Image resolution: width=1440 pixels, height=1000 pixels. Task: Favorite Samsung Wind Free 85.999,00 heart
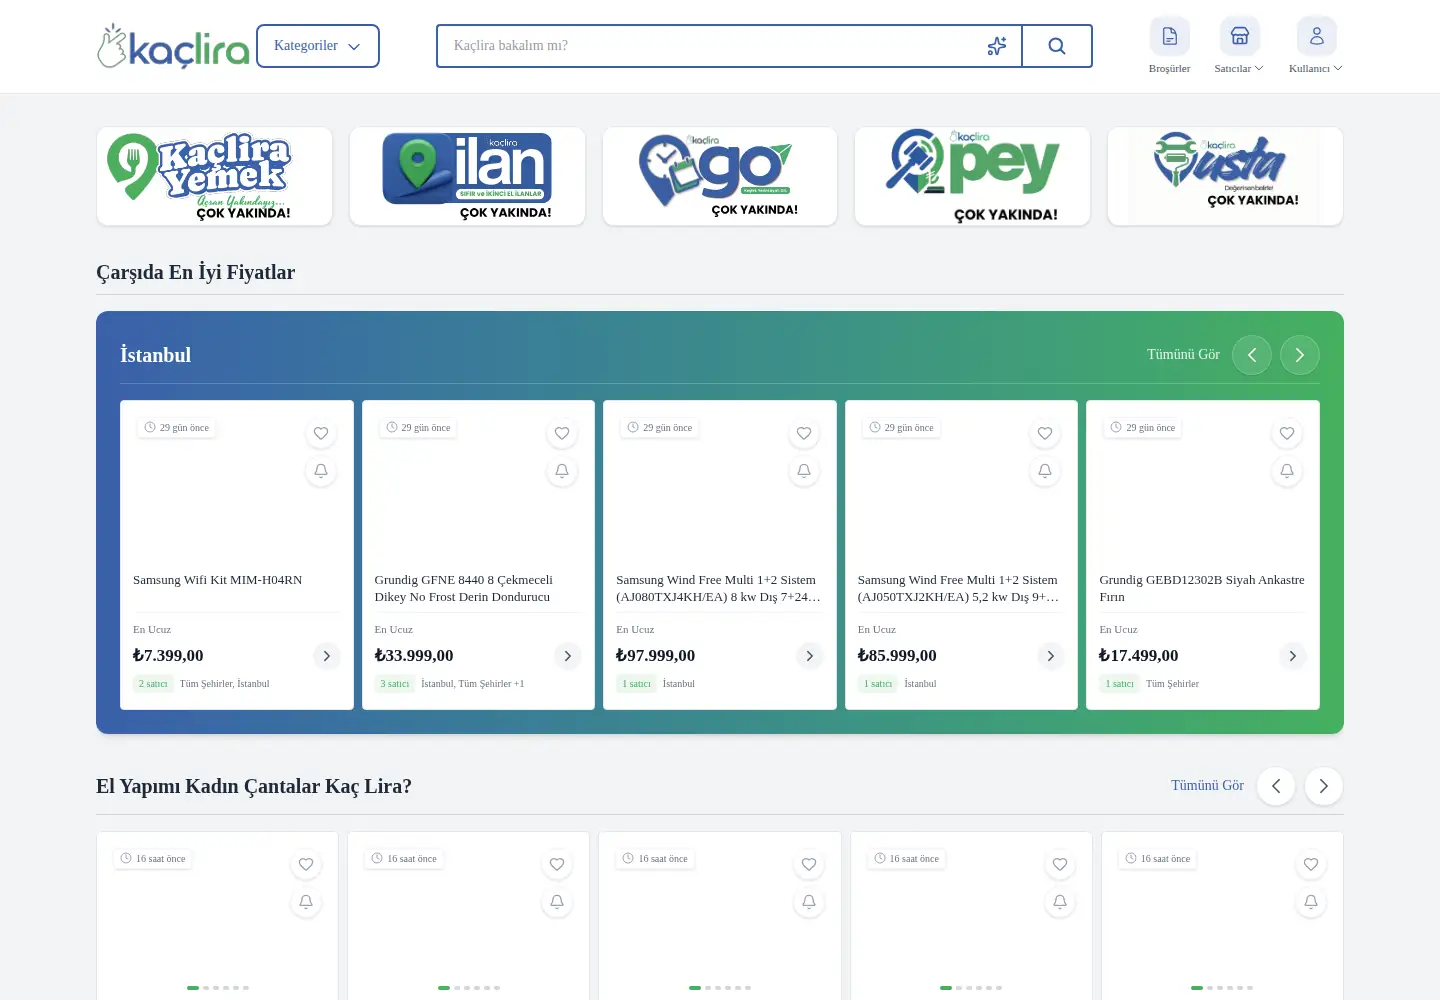coord(1045,433)
